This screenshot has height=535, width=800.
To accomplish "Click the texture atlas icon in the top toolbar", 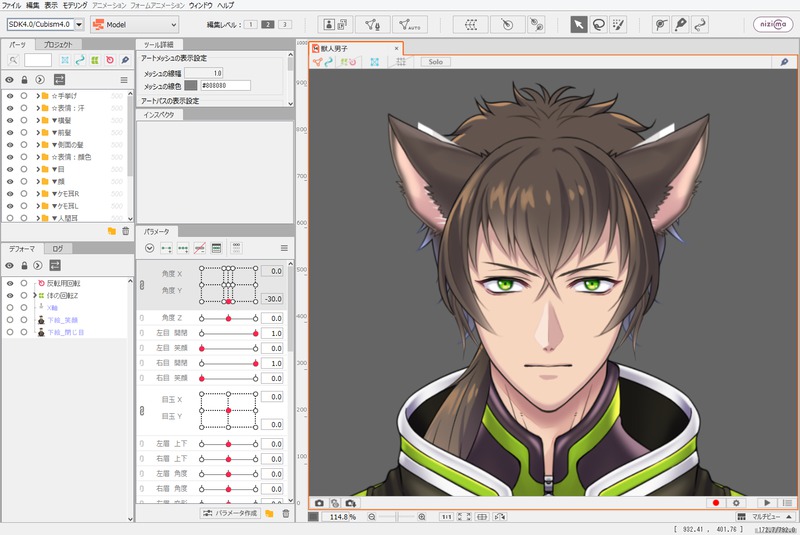I will [x=335, y=24].
